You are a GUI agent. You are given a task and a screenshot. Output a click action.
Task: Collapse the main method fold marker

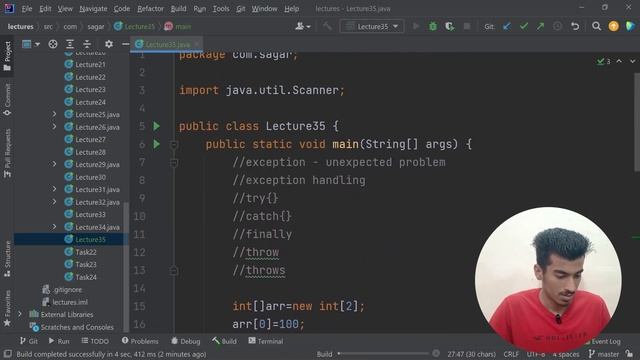(x=174, y=144)
